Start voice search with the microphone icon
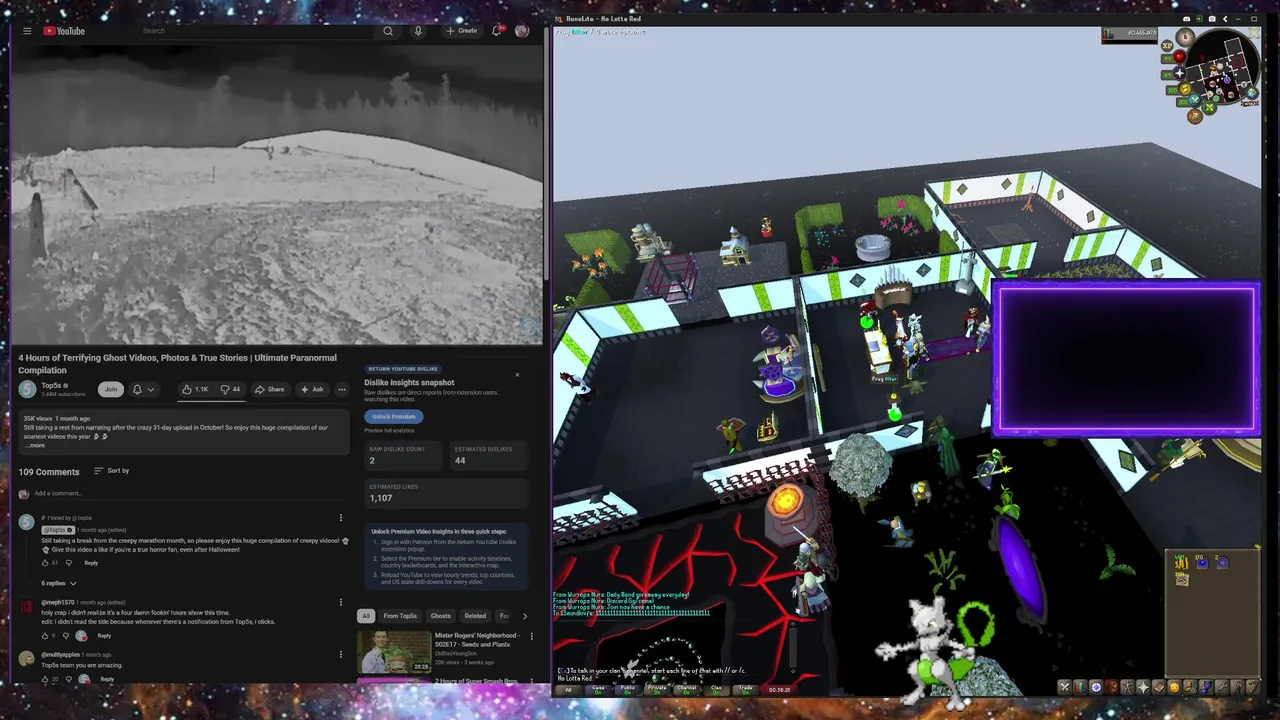The image size is (1280, 720). pyautogui.click(x=418, y=31)
